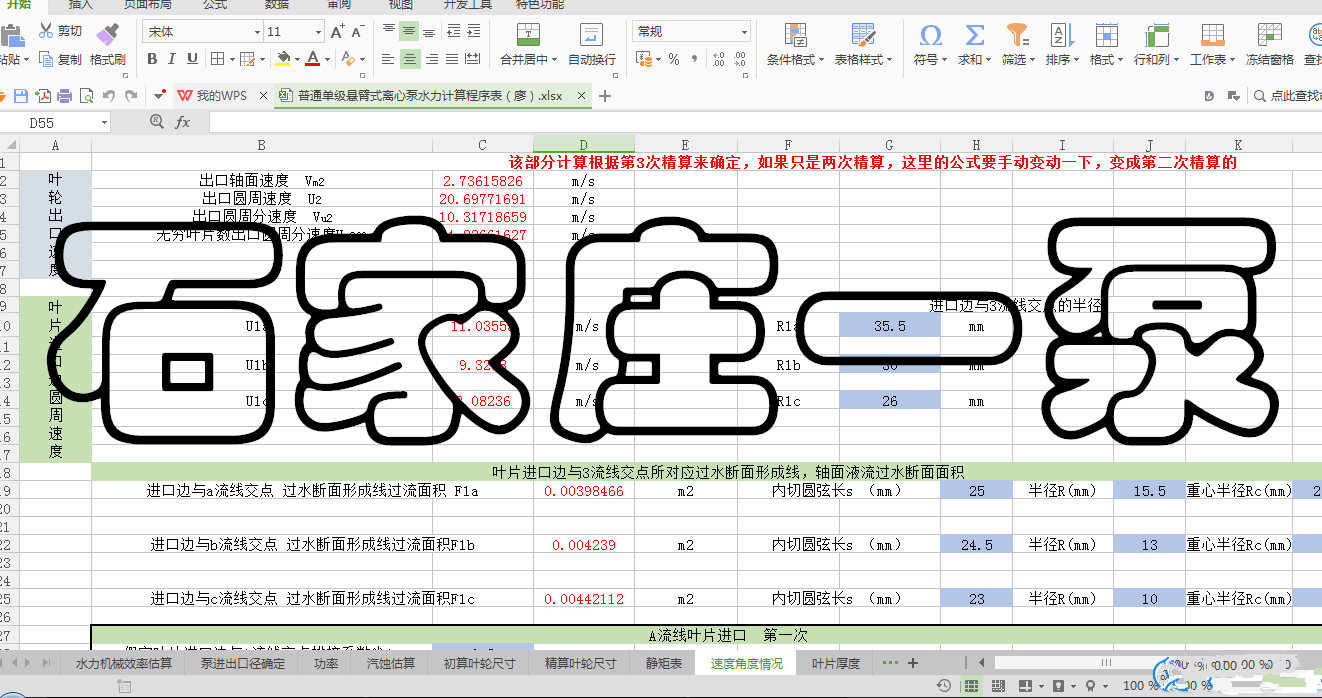Click the Cut (剪切) scissors icon
The width and height of the screenshot is (1322, 698).
point(46,31)
